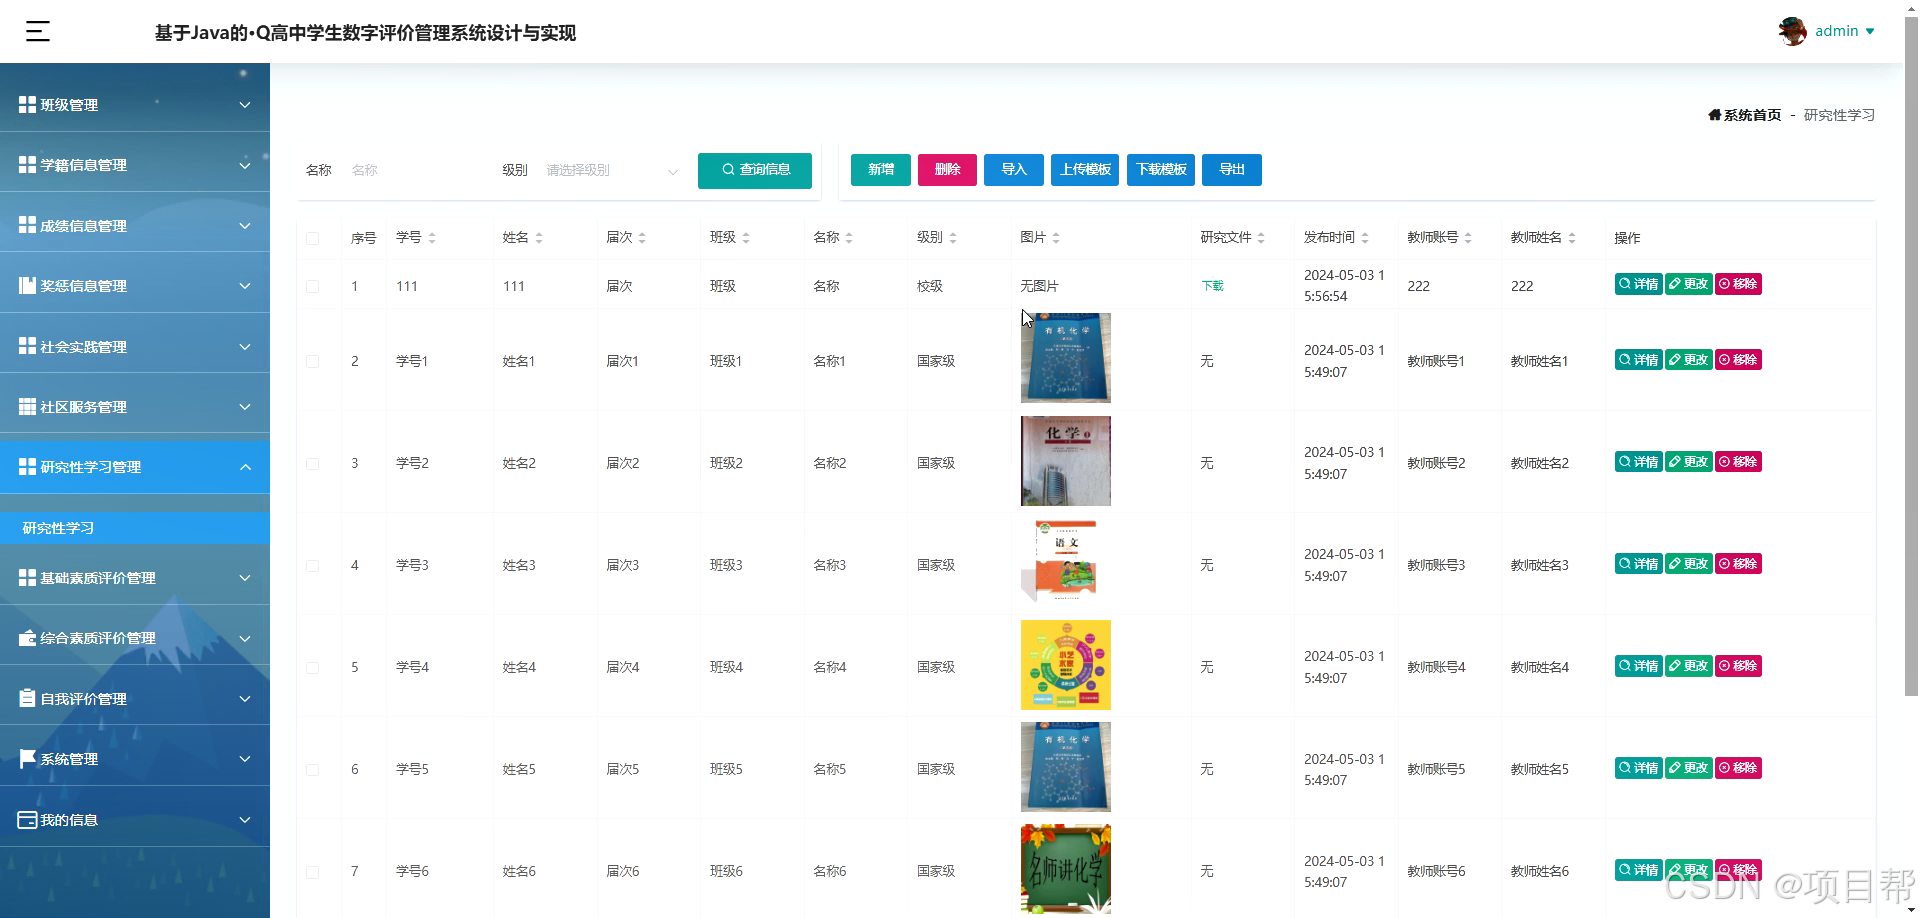Click the 详情 button for 学号1

(1638, 360)
